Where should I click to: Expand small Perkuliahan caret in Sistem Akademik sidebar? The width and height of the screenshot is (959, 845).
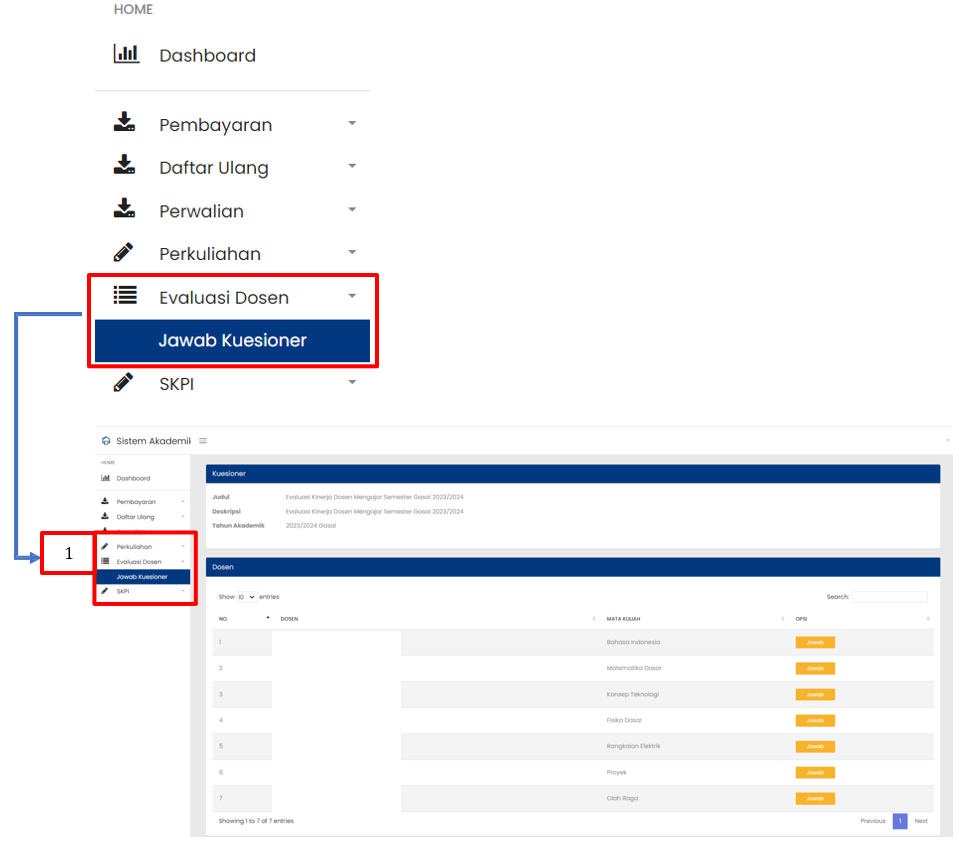coord(183,547)
